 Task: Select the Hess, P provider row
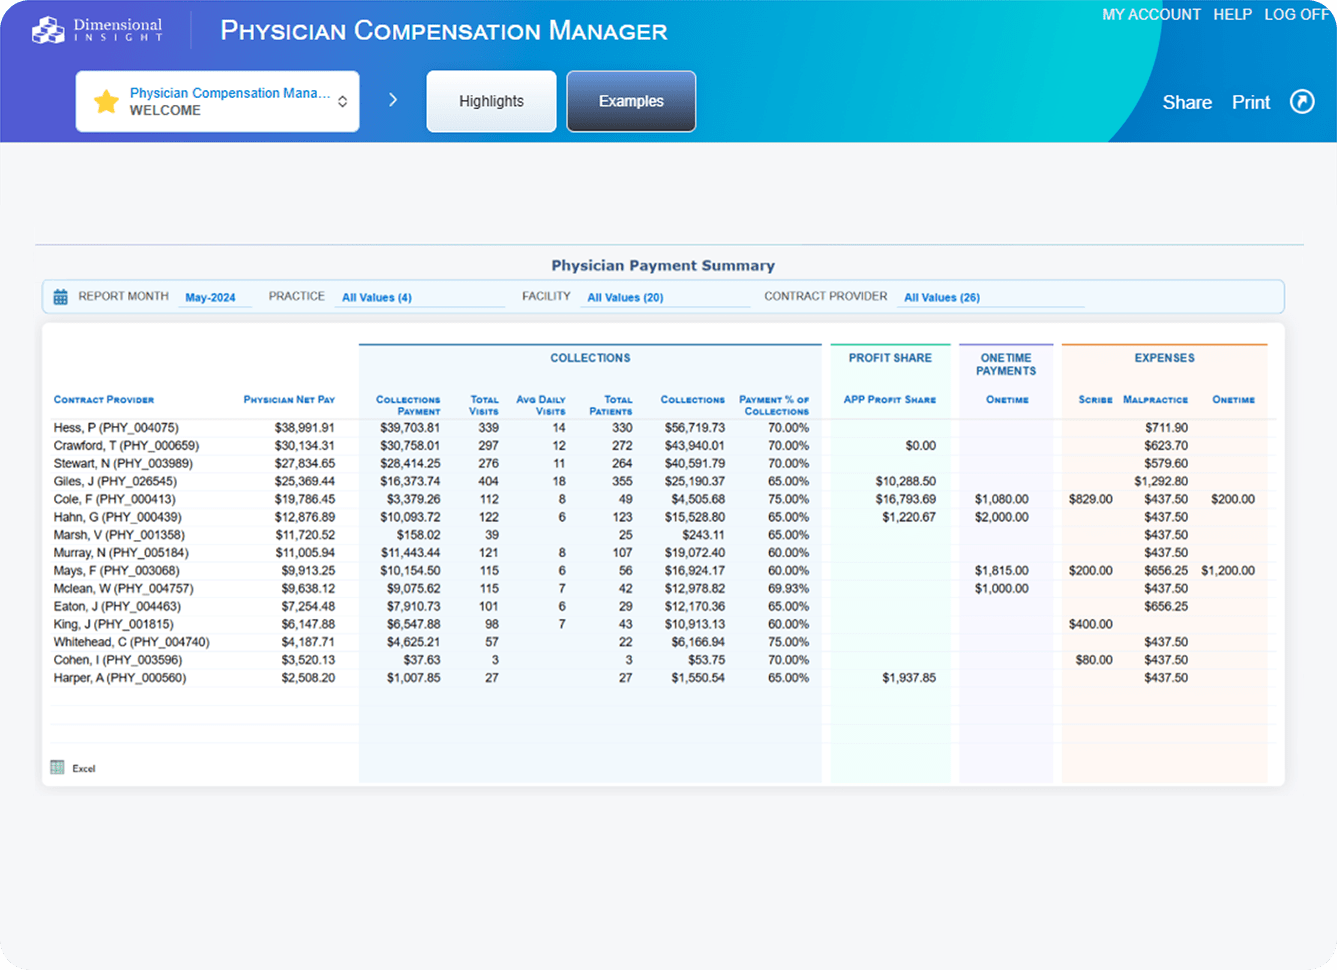(116, 428)
